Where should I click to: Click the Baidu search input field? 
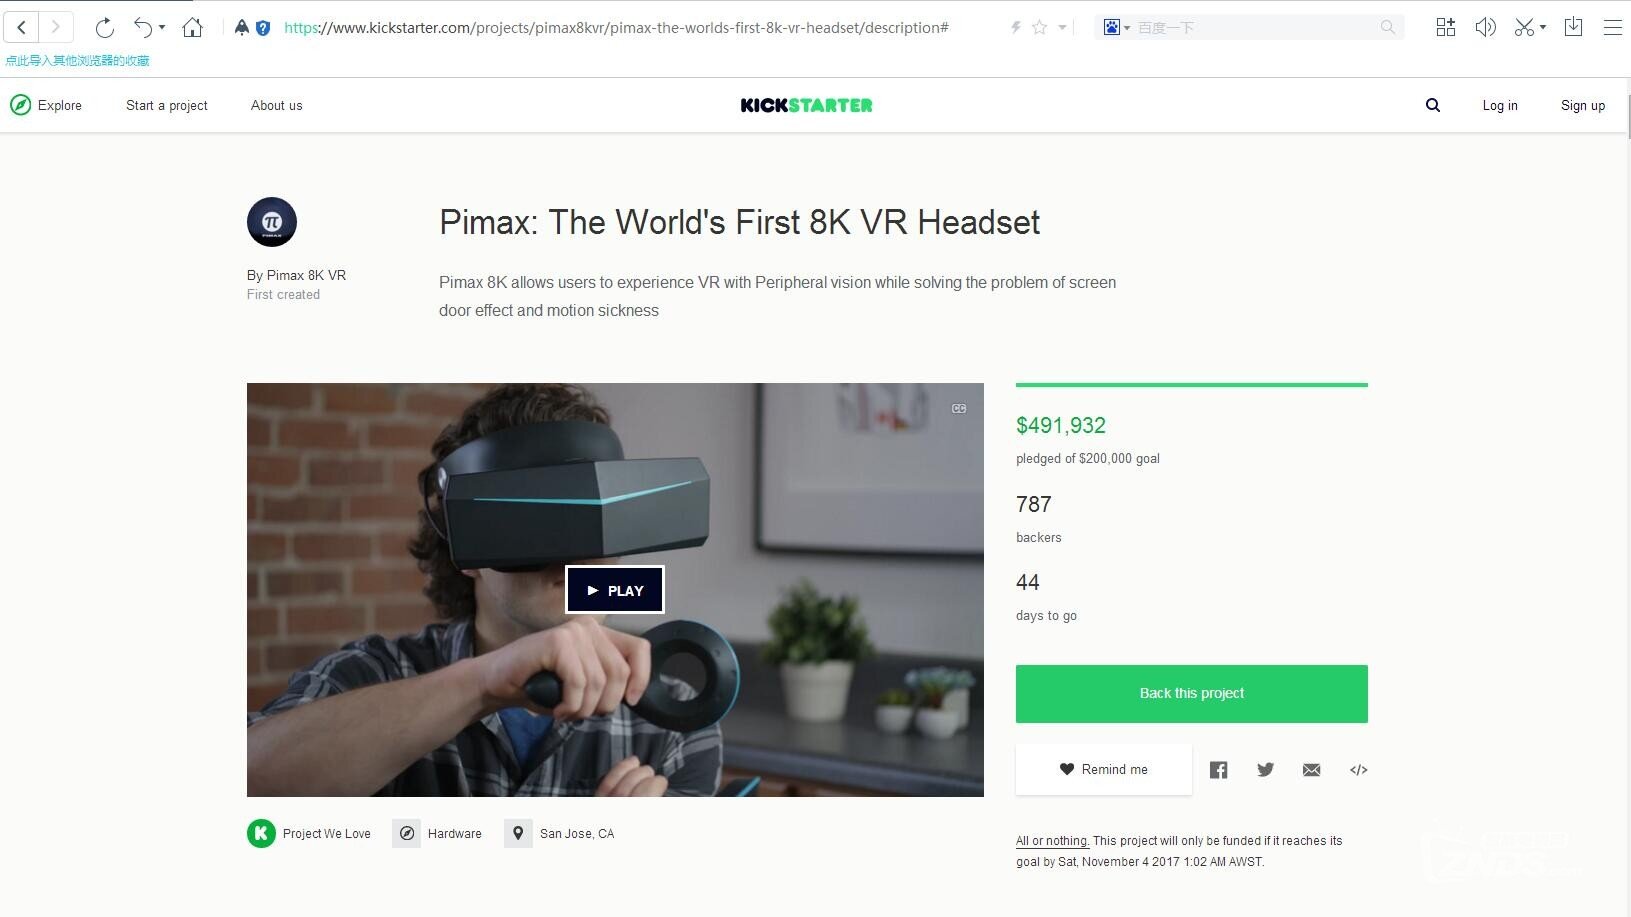(x=1255, y=27)
